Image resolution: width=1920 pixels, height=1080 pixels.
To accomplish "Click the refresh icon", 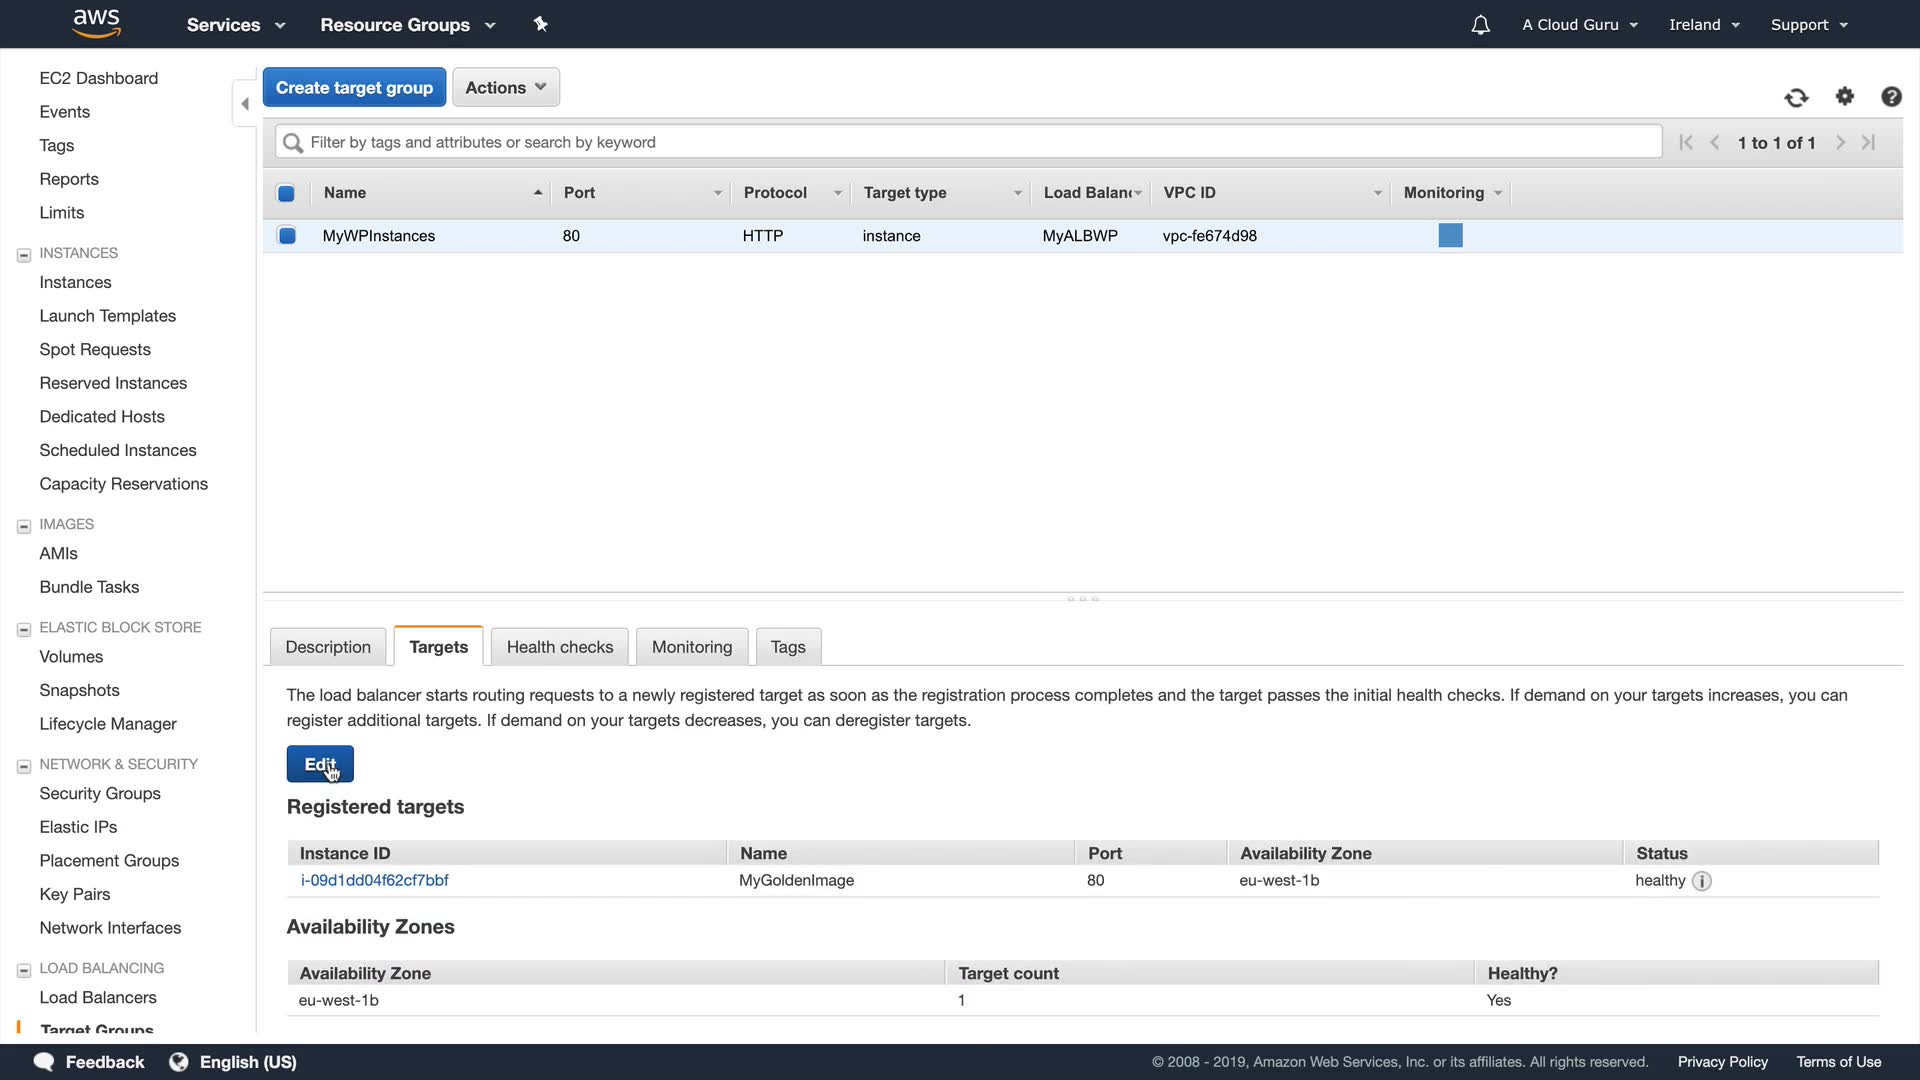I will (1796, 97).
